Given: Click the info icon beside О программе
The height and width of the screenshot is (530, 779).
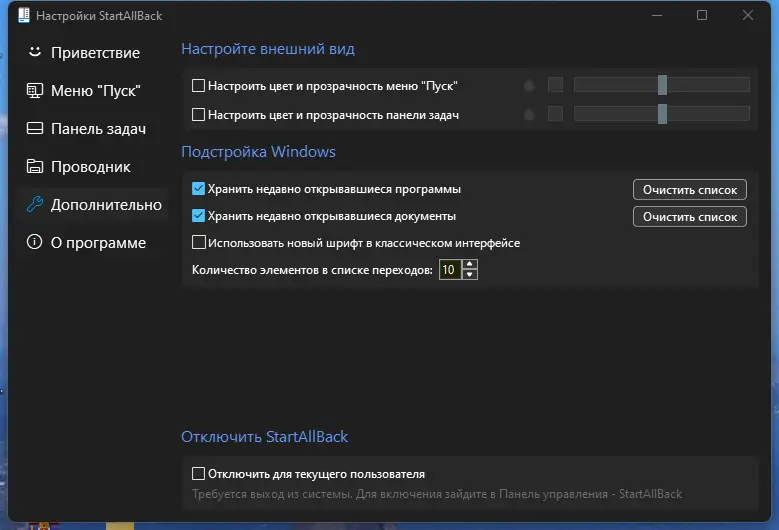Looking at the screenshot, I should click(x=34, y=242).
